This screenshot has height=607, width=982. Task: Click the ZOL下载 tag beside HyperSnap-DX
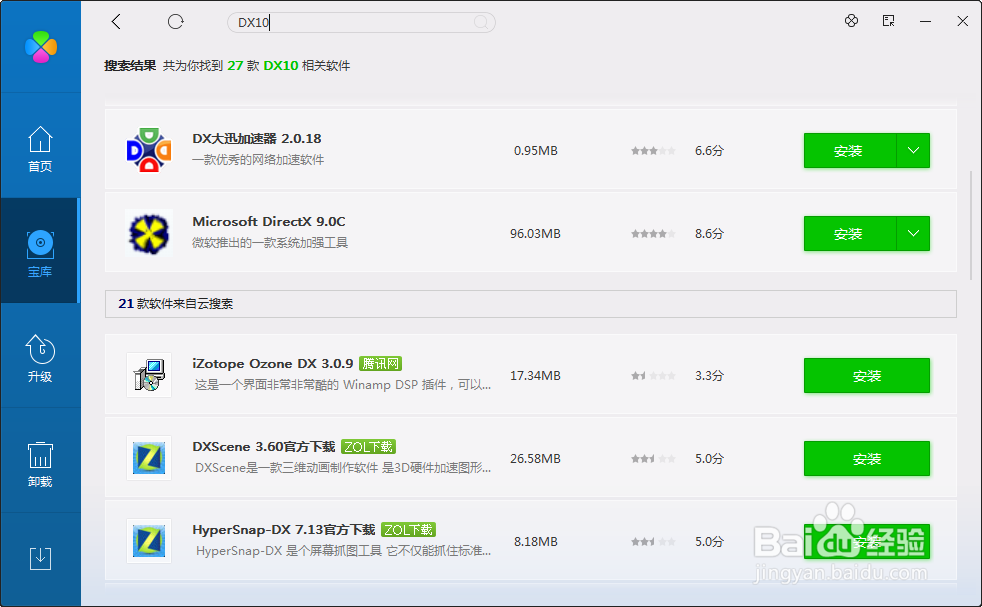(408, 530)
